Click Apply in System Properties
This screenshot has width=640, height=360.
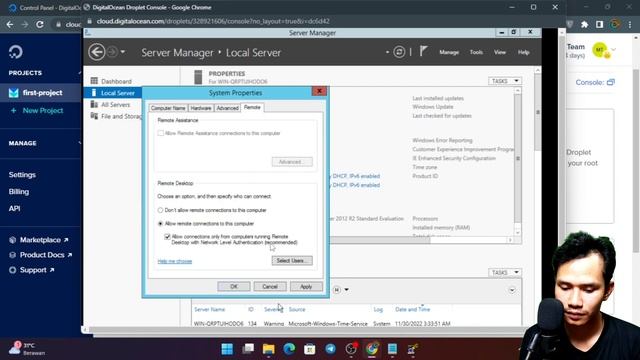[306, 287]
